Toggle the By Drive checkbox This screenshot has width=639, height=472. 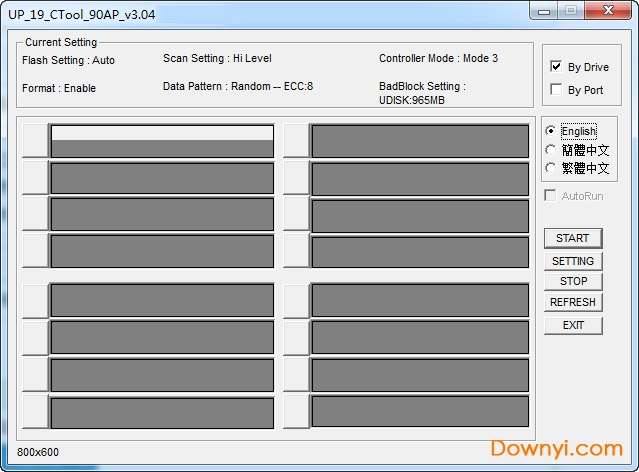[x=556, y=67]
